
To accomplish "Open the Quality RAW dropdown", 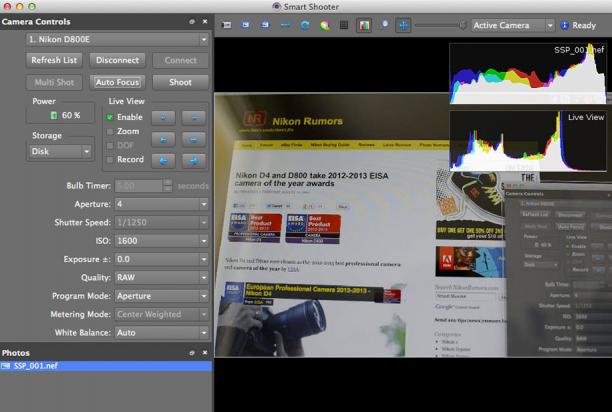I will 162,277.
